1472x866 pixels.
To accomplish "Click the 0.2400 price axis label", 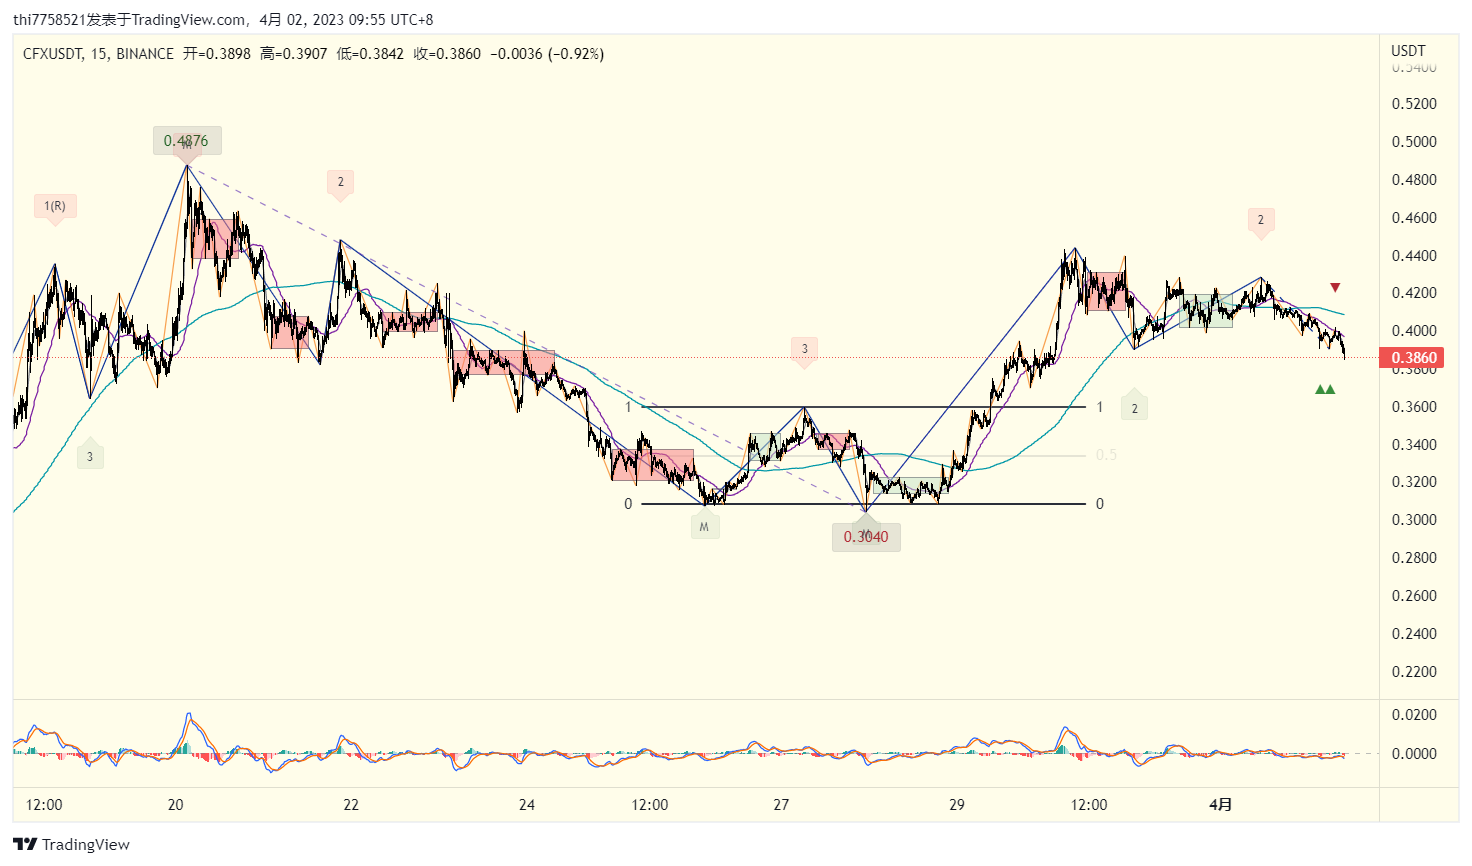I will [1414, 634].
